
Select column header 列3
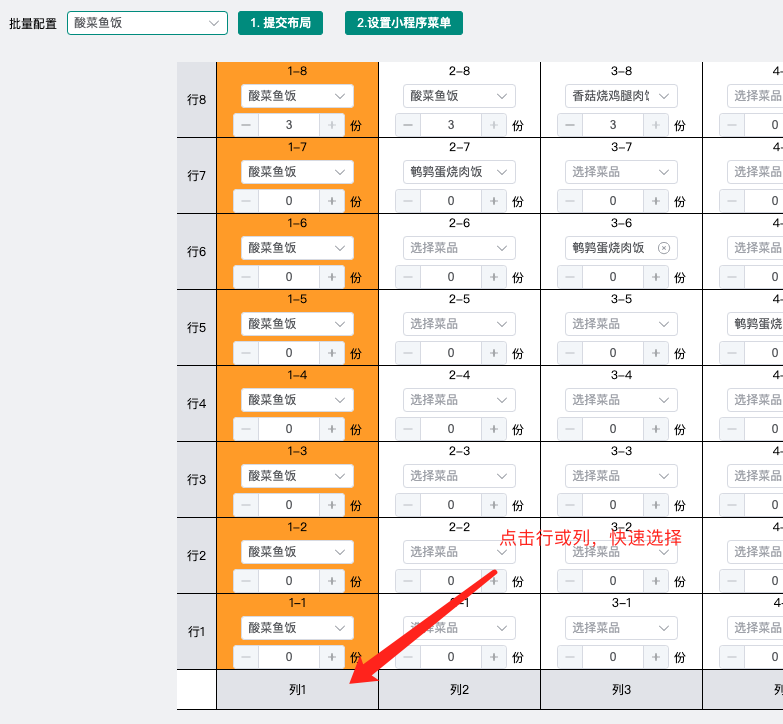pyautogui.click(x=621, y=690)
